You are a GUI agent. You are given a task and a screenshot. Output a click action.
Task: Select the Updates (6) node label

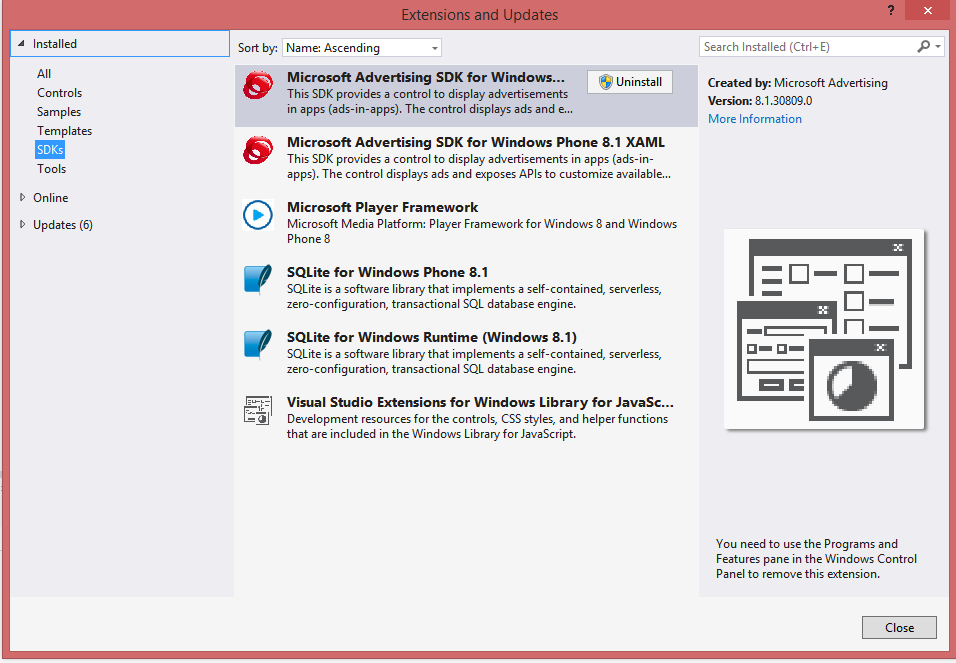(x=63, y=225)
